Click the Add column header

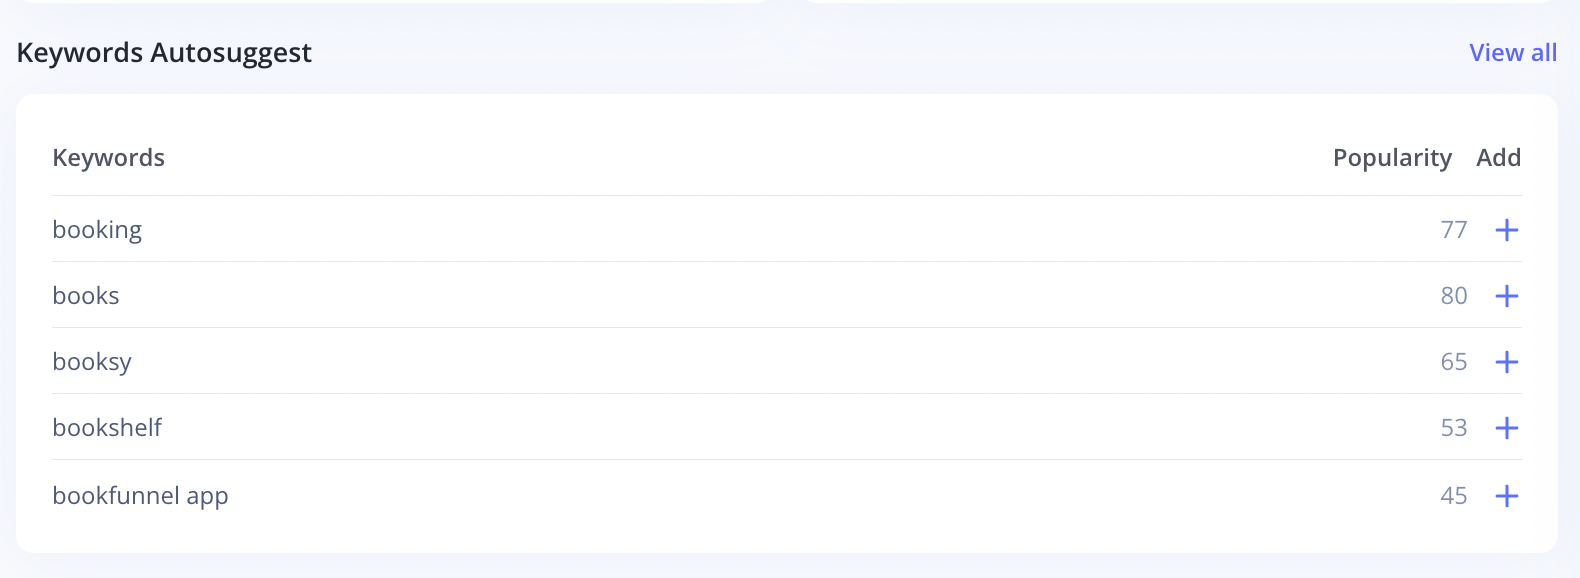pyautogui.click(x=1498, y=158)
